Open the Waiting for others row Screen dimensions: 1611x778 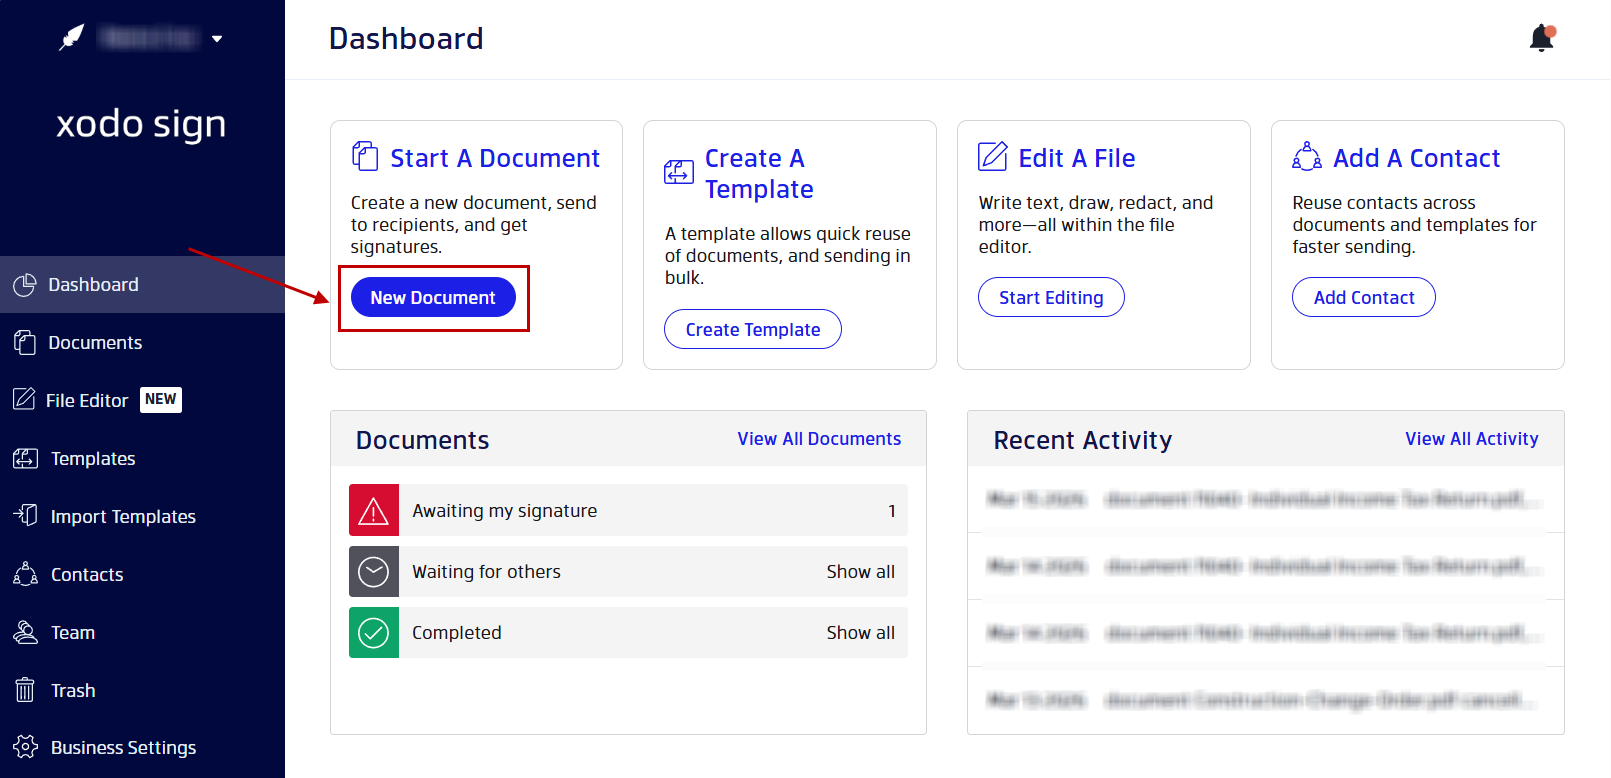click(628, 572)
